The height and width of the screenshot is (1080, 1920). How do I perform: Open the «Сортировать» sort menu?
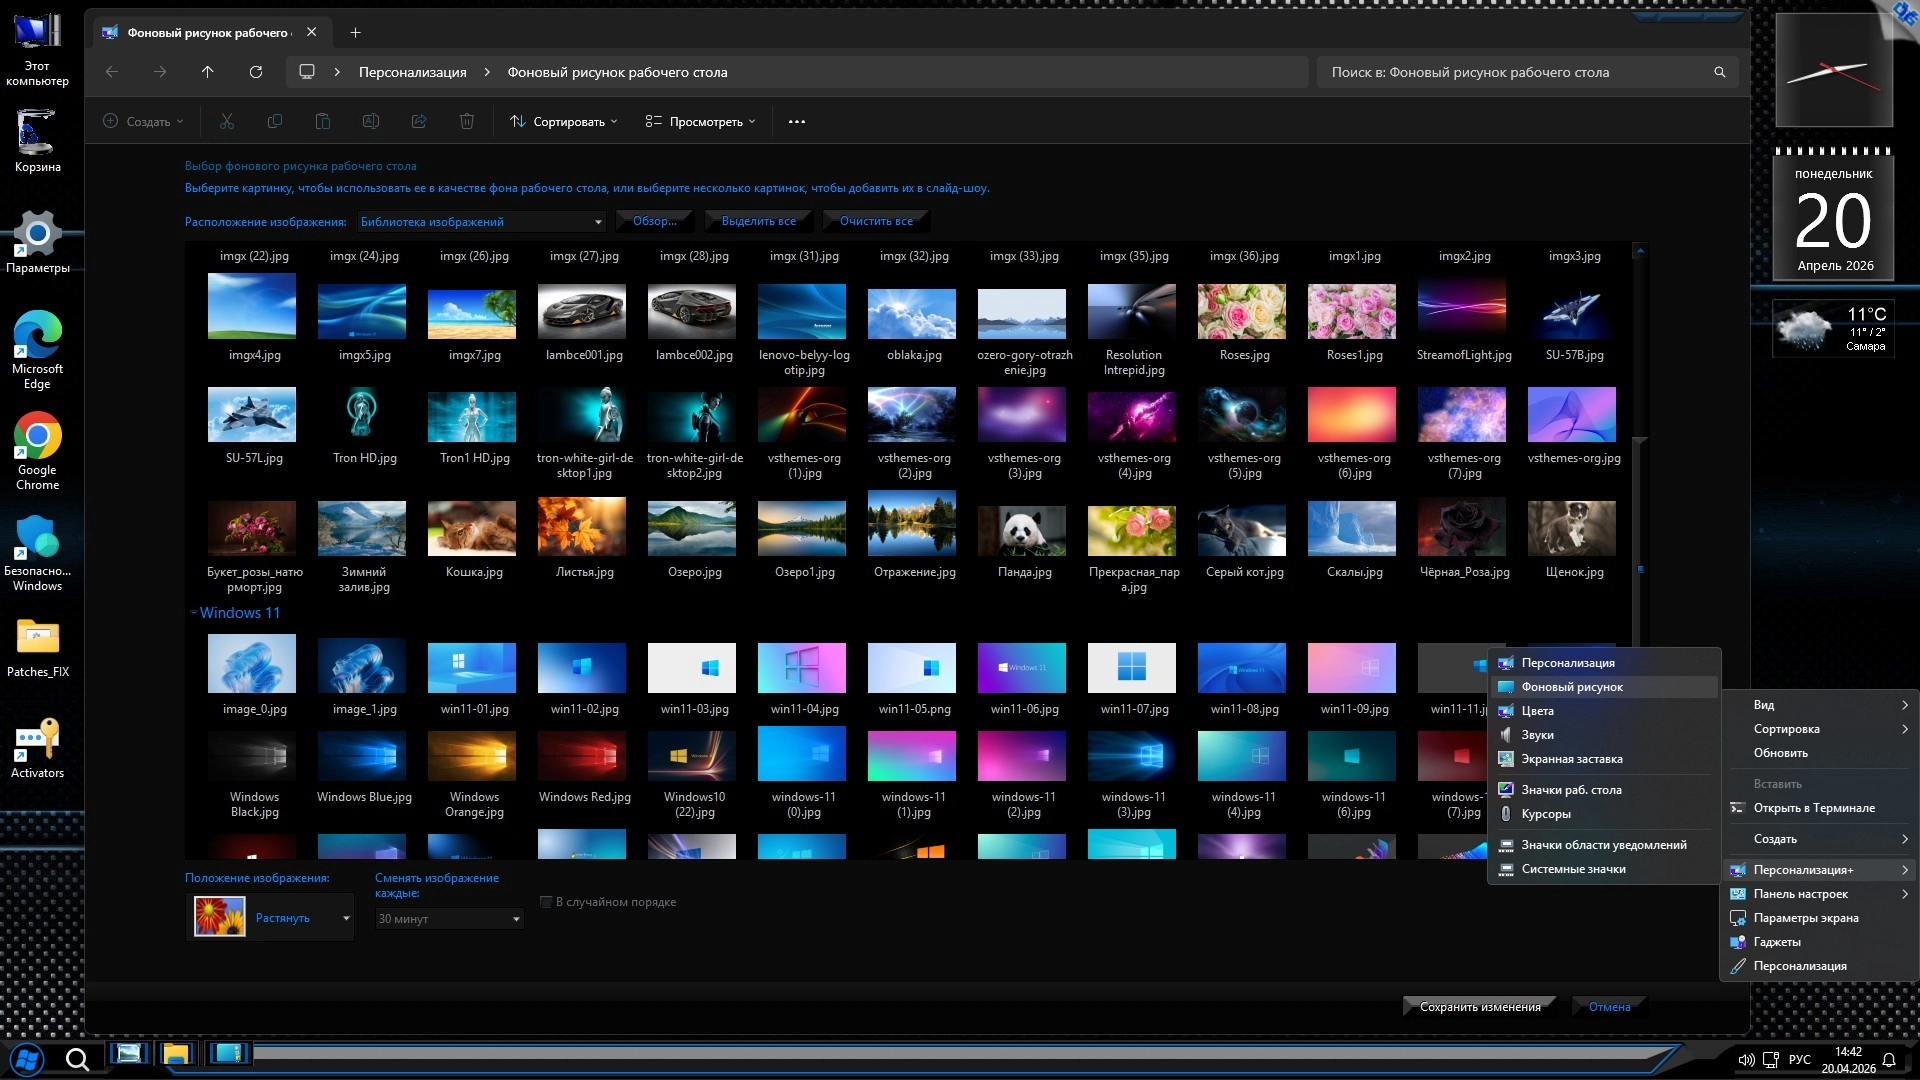point(564,122)
